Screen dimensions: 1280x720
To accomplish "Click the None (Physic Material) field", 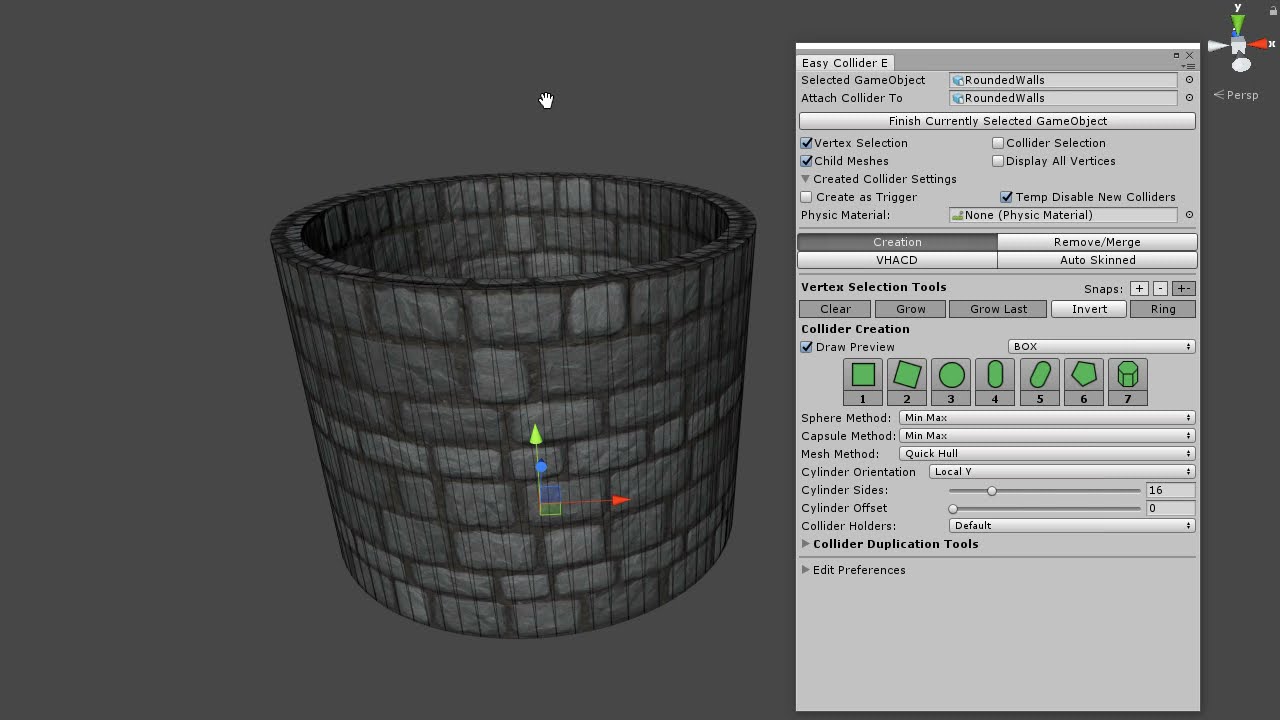I will click(x=1063, y=215).
